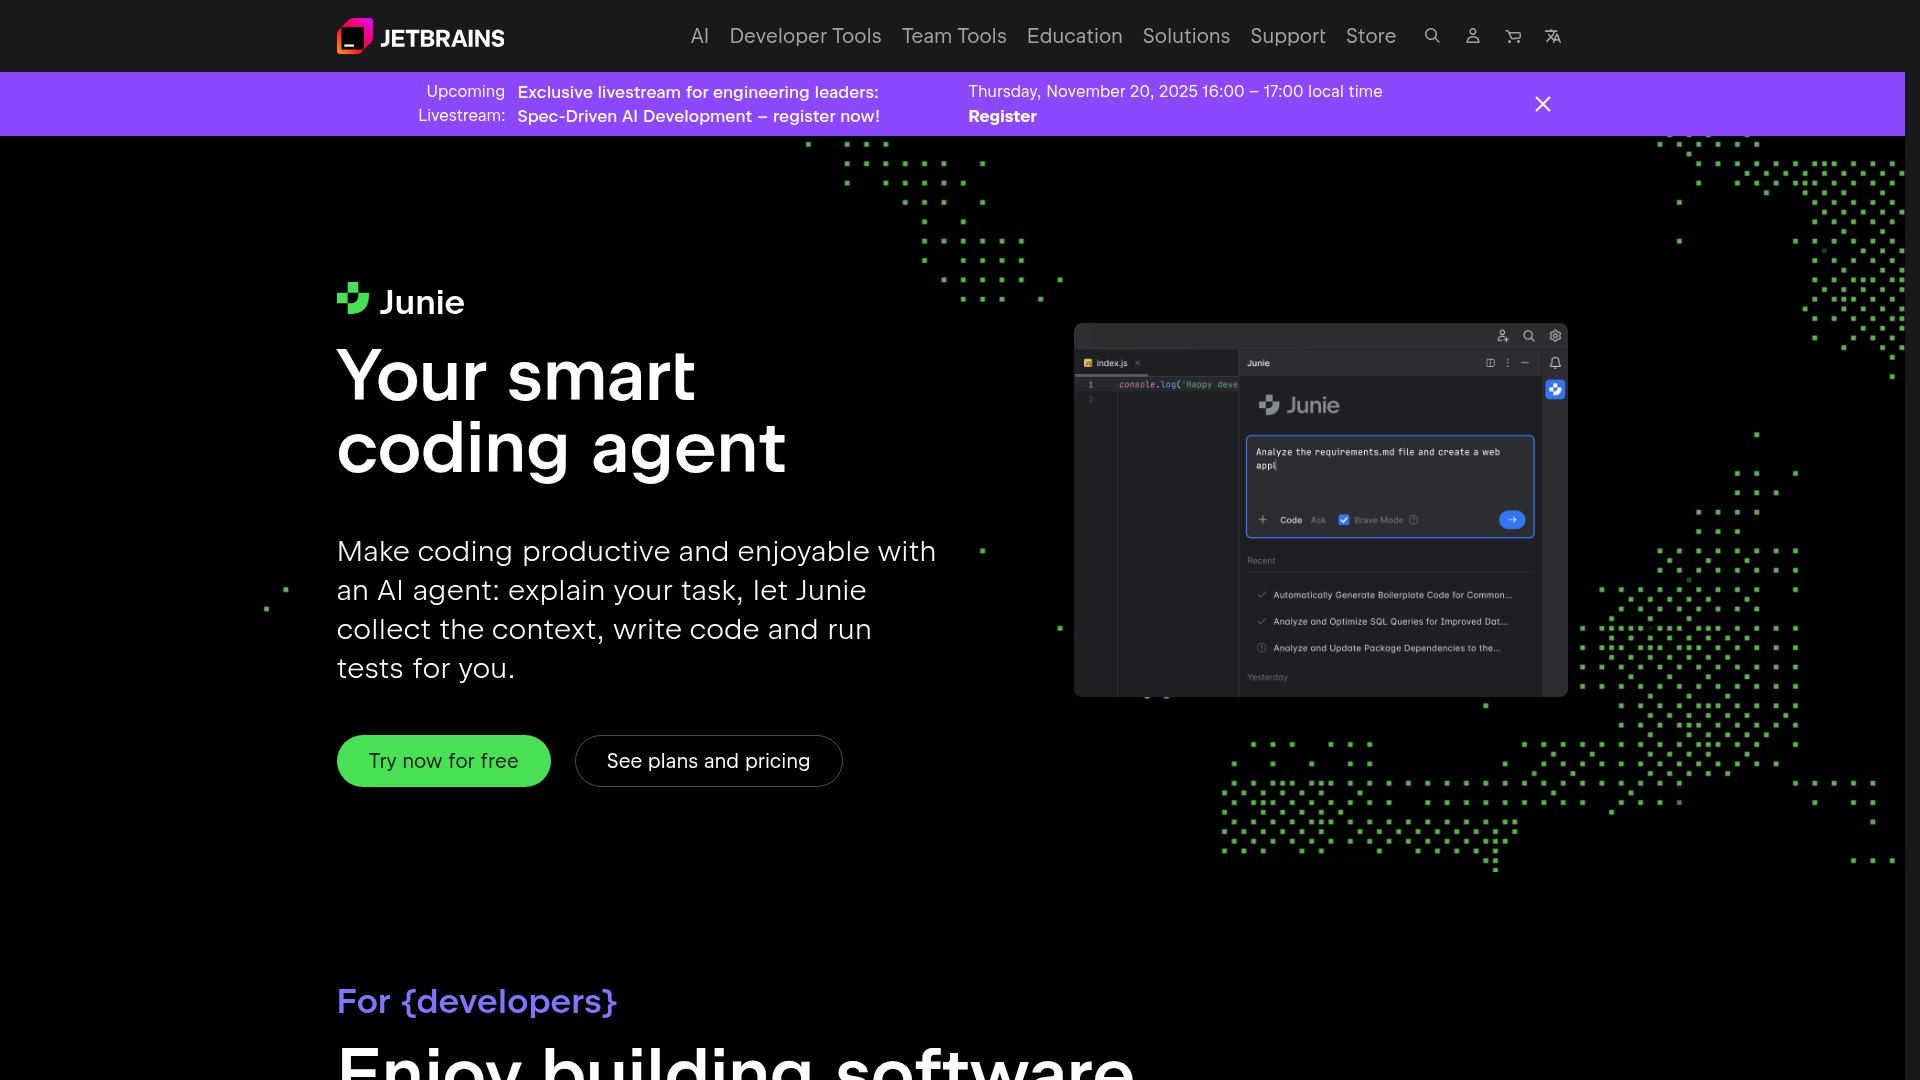Image resolution: width=1920 pixels, height=1080 pixels.
Task: Toggle Brave Mode checkbox
Action: click(x=1344, y=520)
